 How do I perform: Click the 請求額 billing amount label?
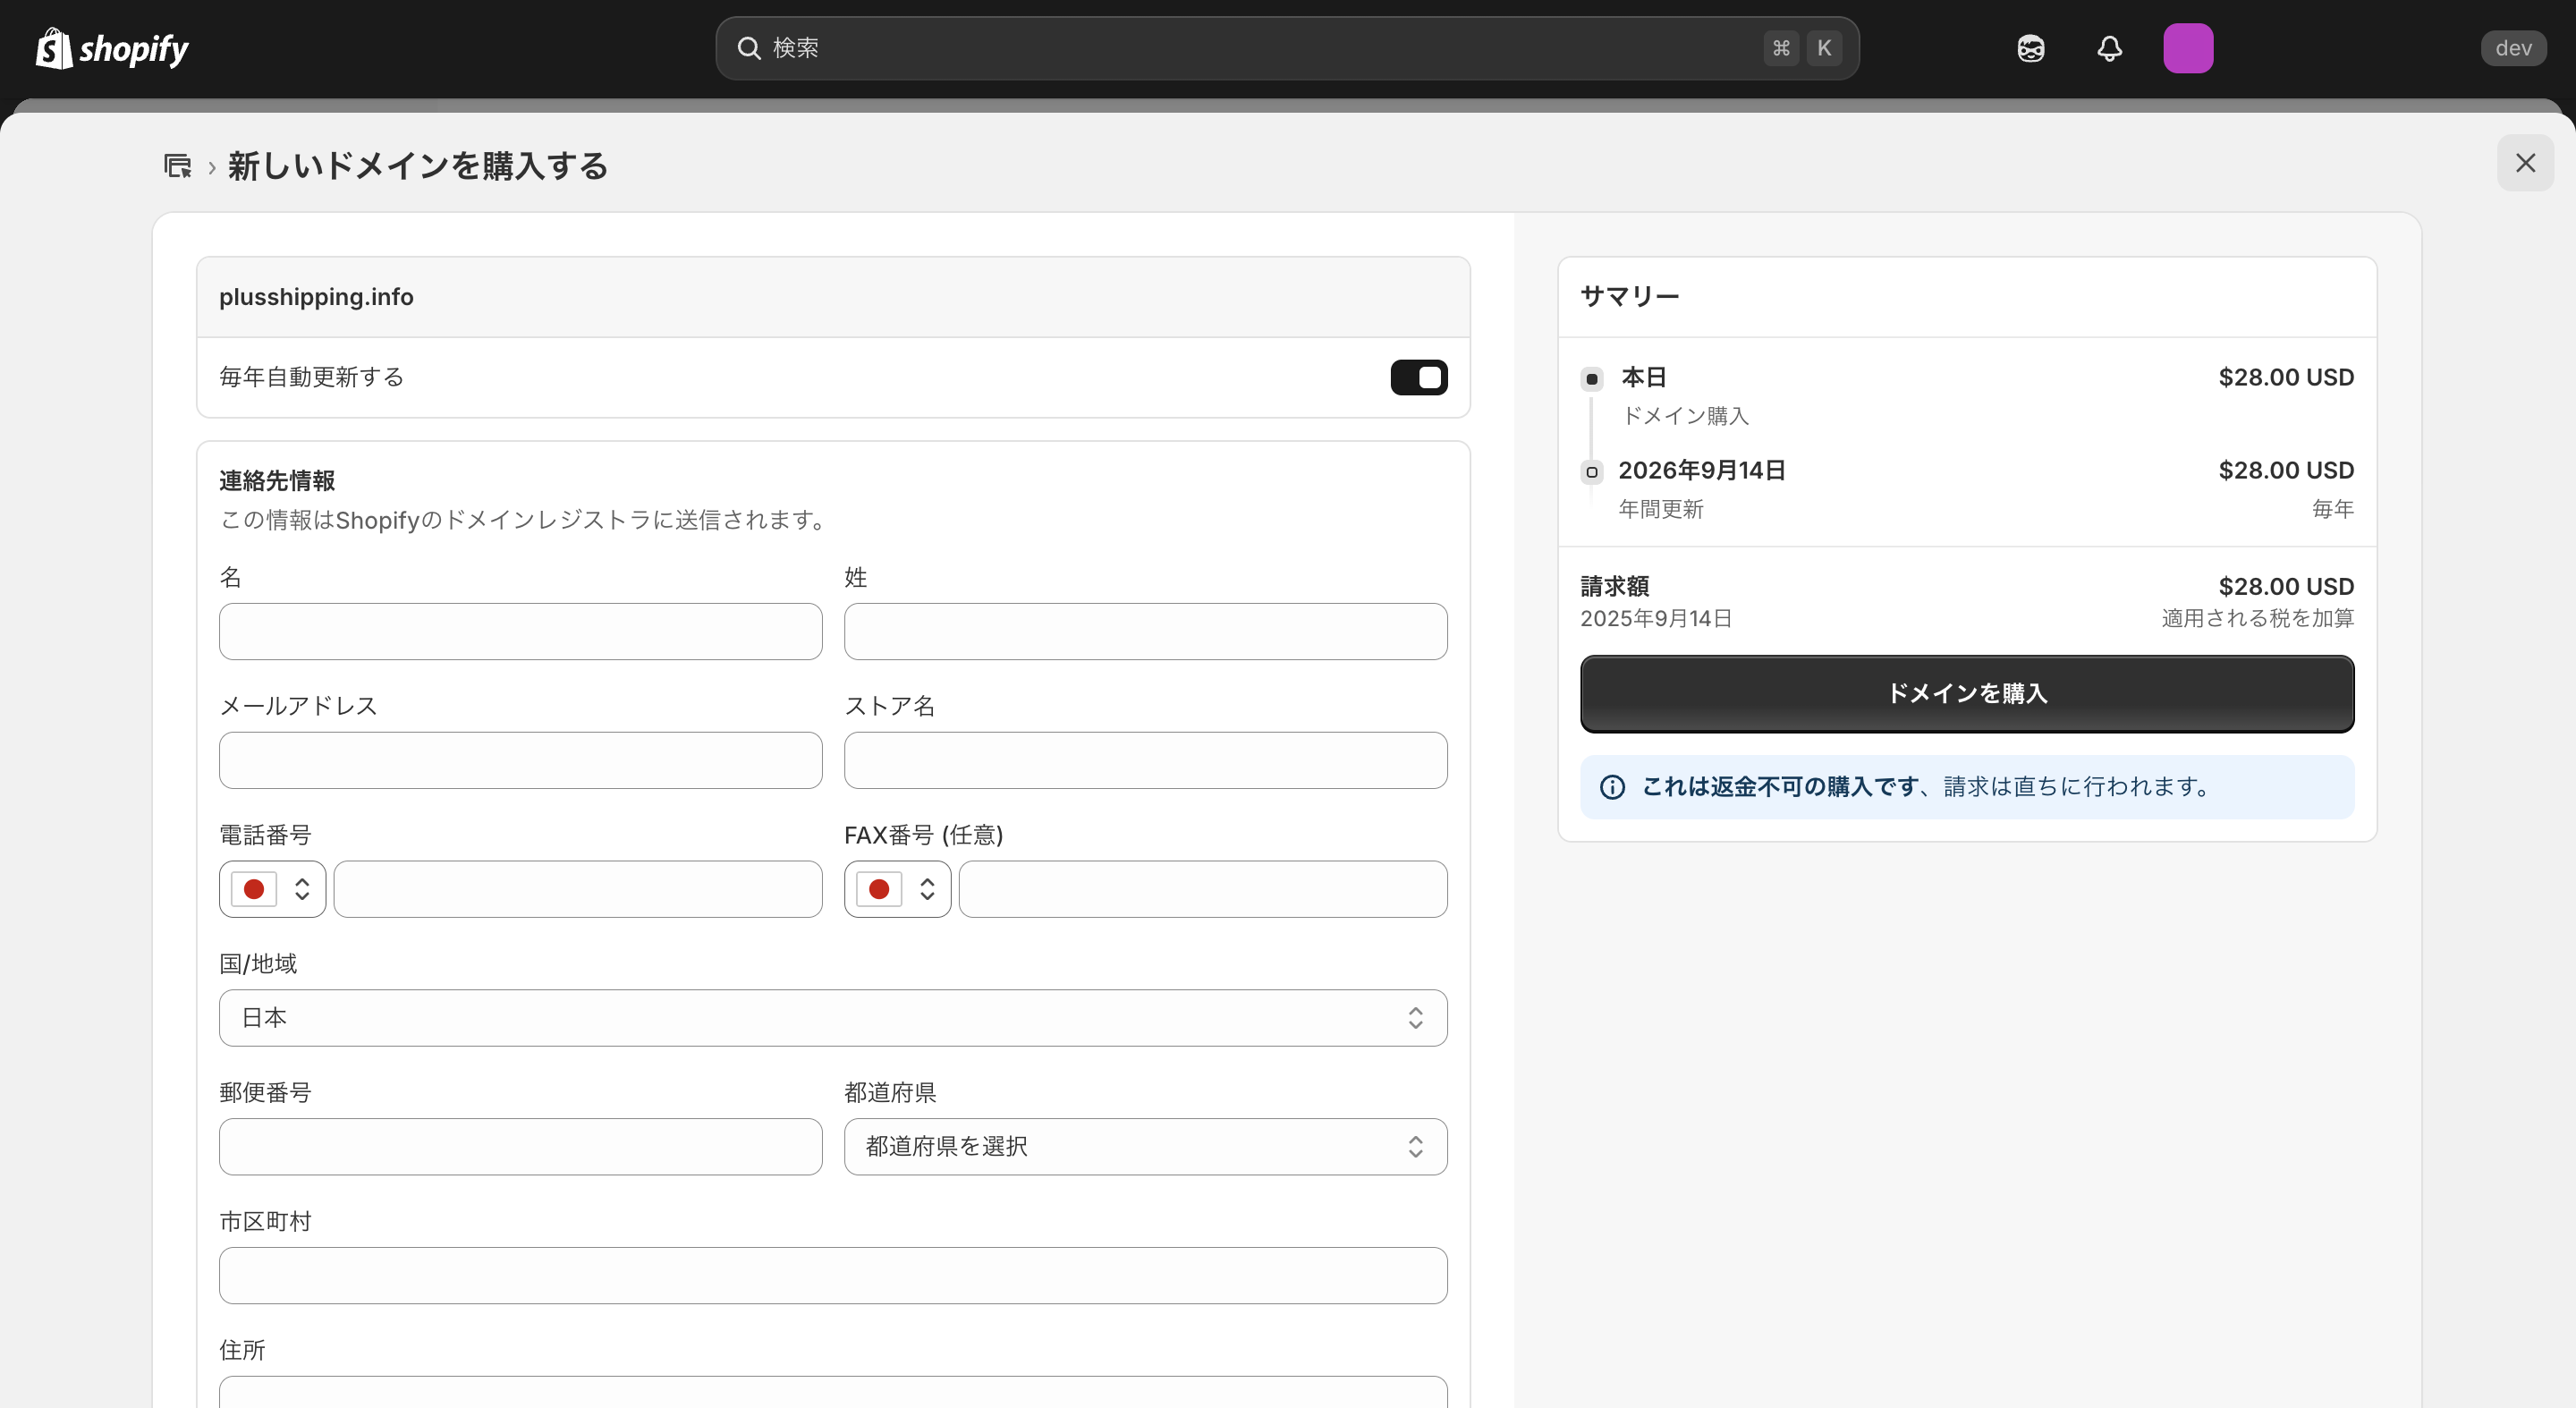point(1614,586)
